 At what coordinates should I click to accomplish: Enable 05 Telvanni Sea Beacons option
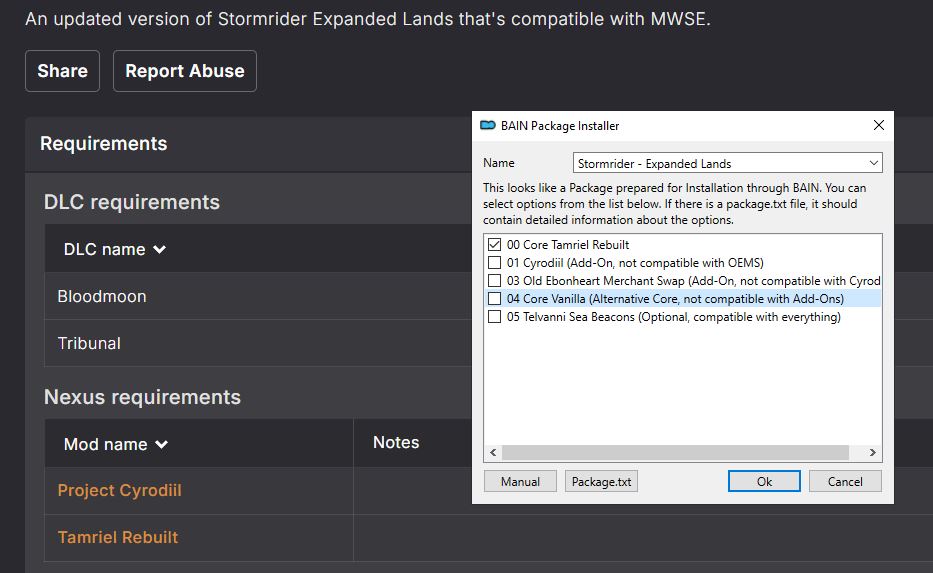[x=494, y=317]
